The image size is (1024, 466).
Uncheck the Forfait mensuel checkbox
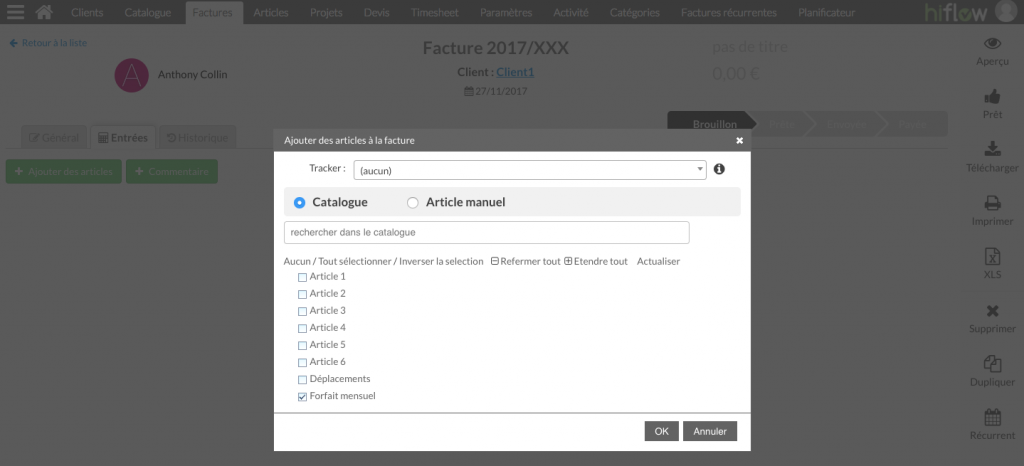pyautogui.click(x=302, y=396)
